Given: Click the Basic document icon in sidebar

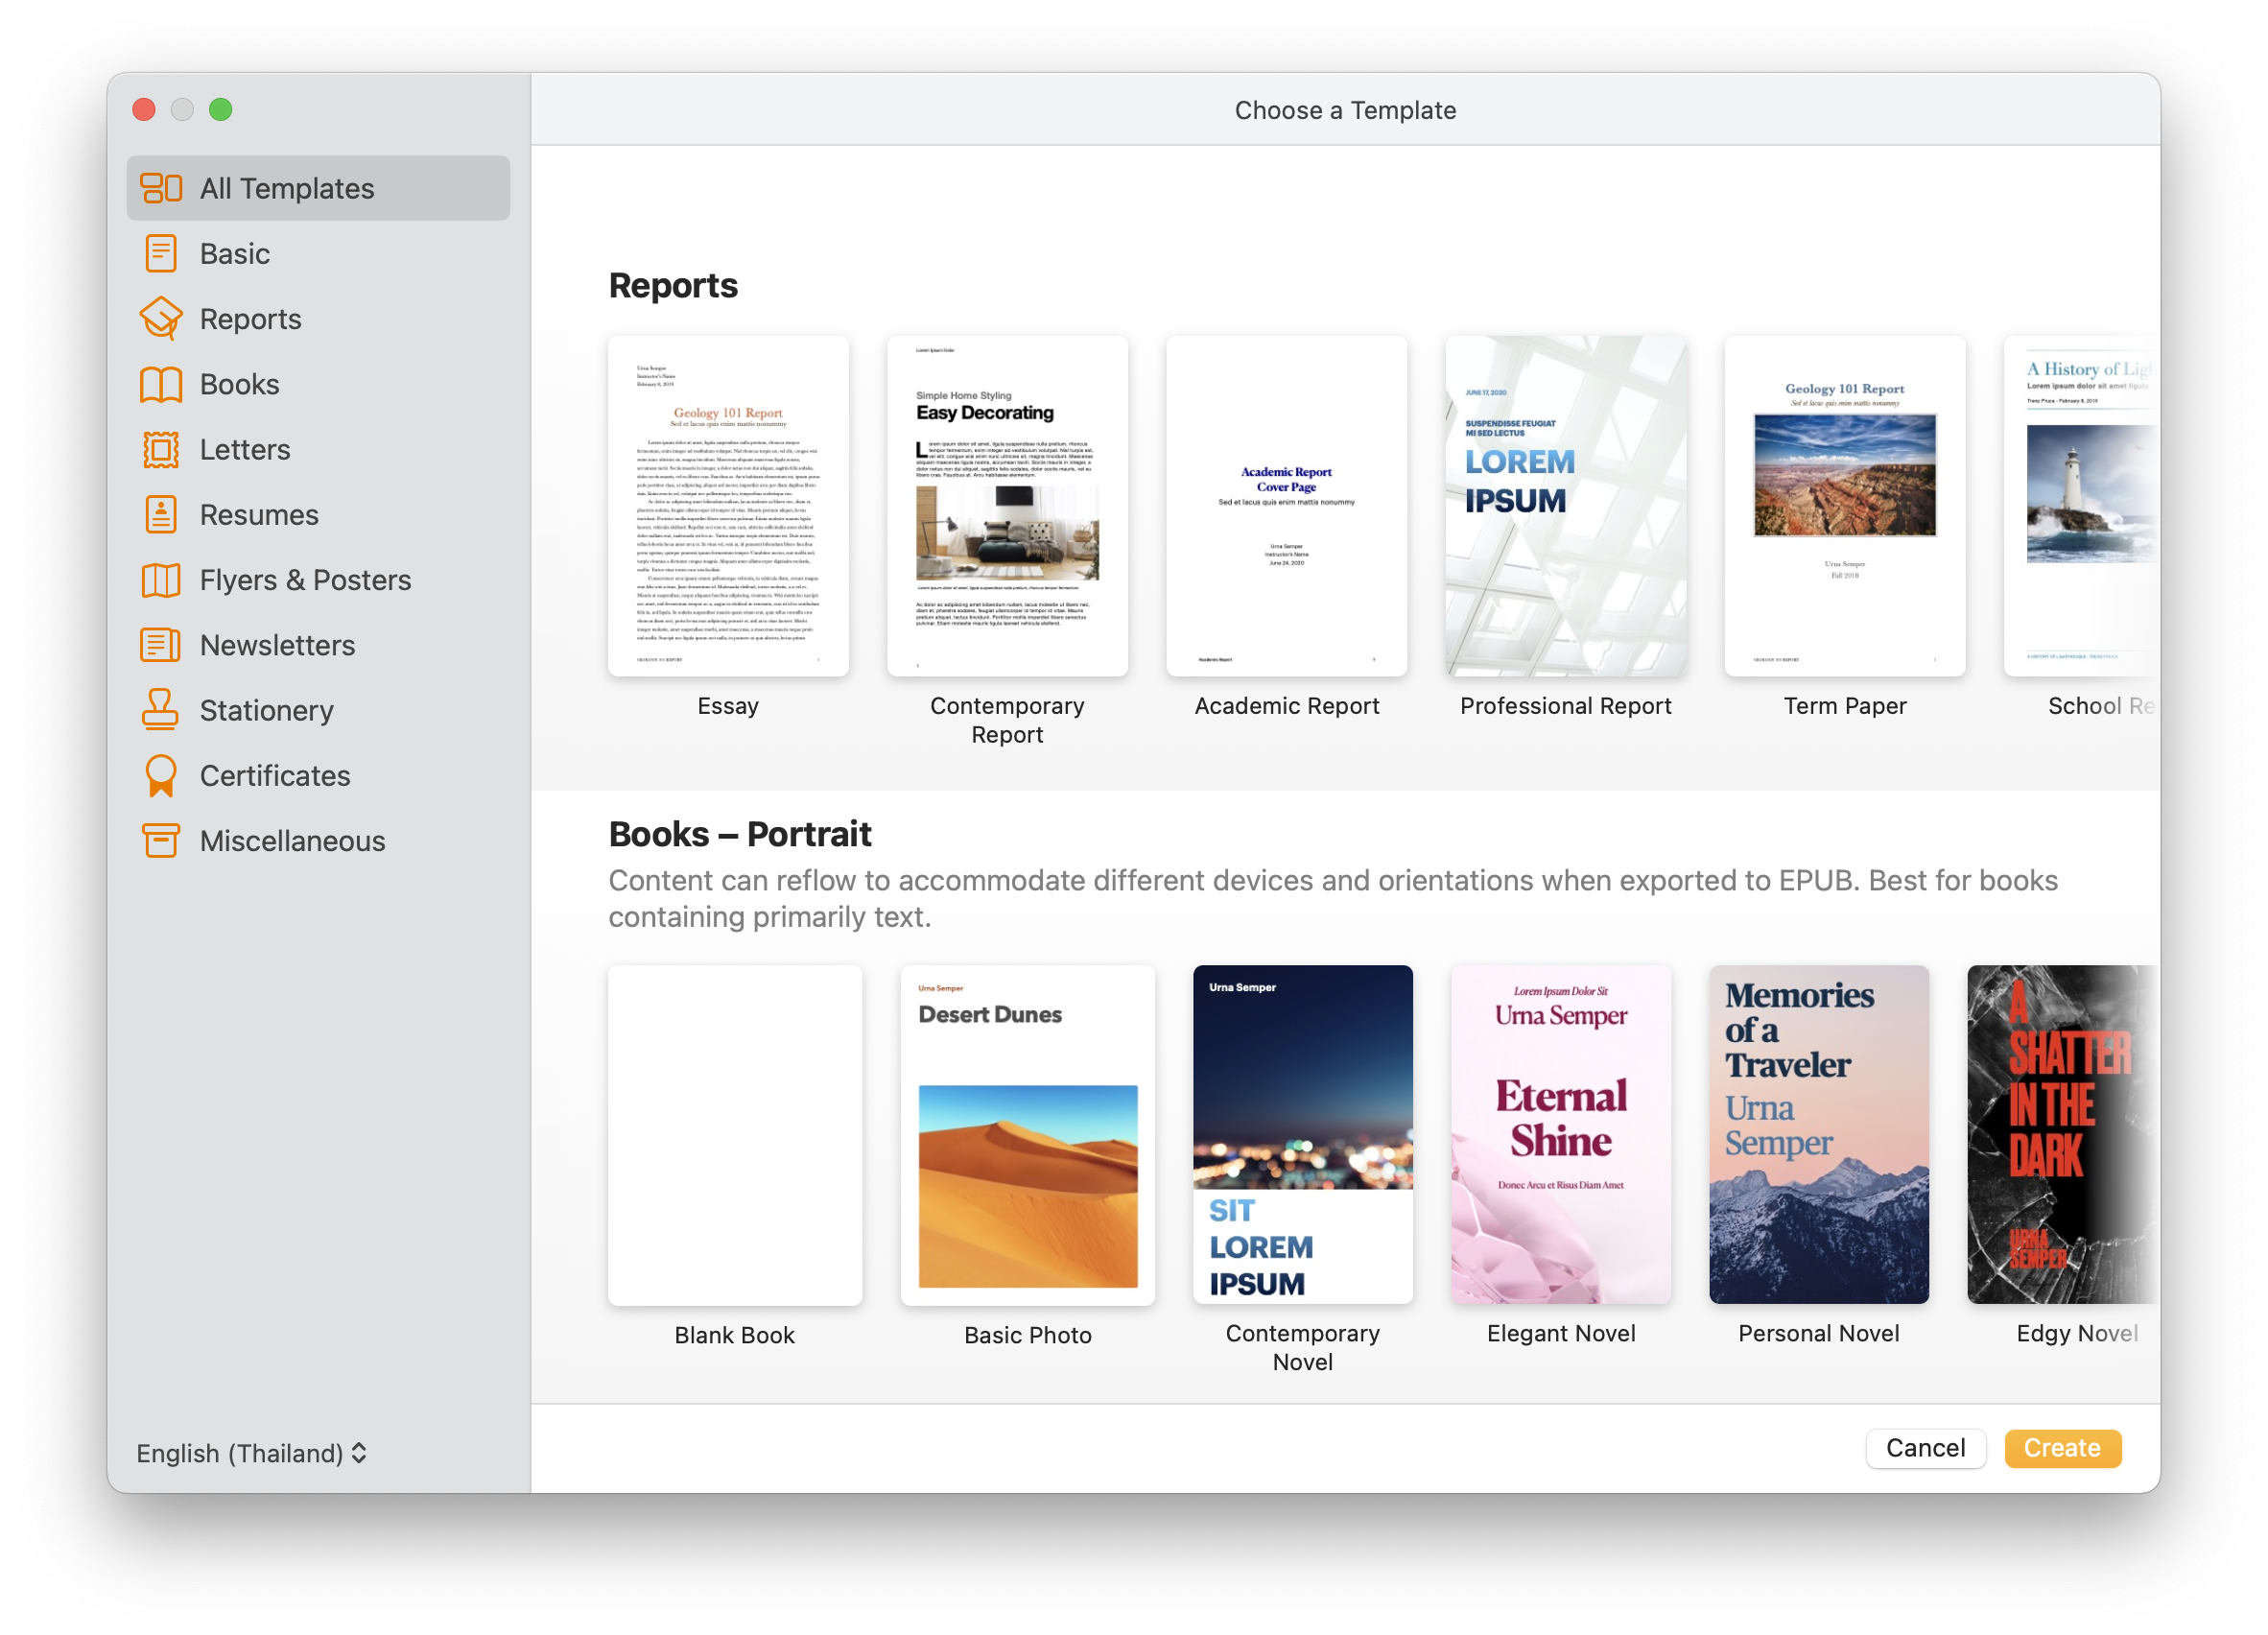Looking at the screenshot, I should tap(160, 253).
